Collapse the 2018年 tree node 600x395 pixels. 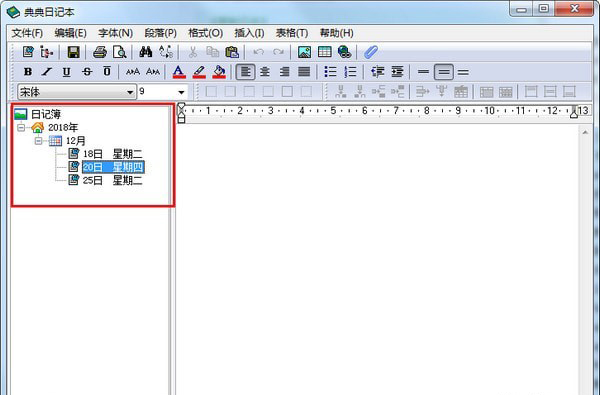pyautogui.click(x=21, y=127)
